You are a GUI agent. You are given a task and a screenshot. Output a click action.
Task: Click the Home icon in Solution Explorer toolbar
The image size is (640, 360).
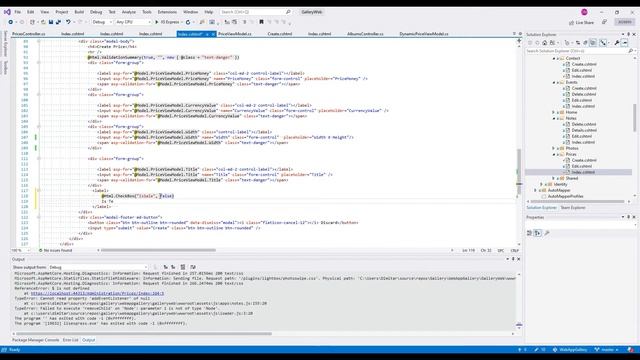click(x=544, y=42)
